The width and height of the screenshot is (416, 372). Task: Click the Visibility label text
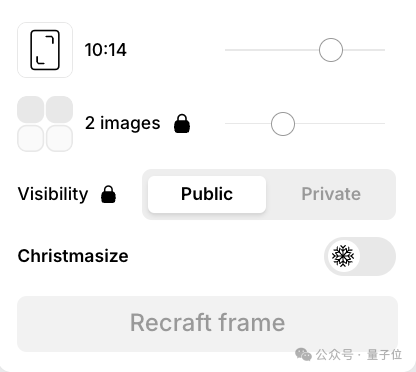(53, 194)
